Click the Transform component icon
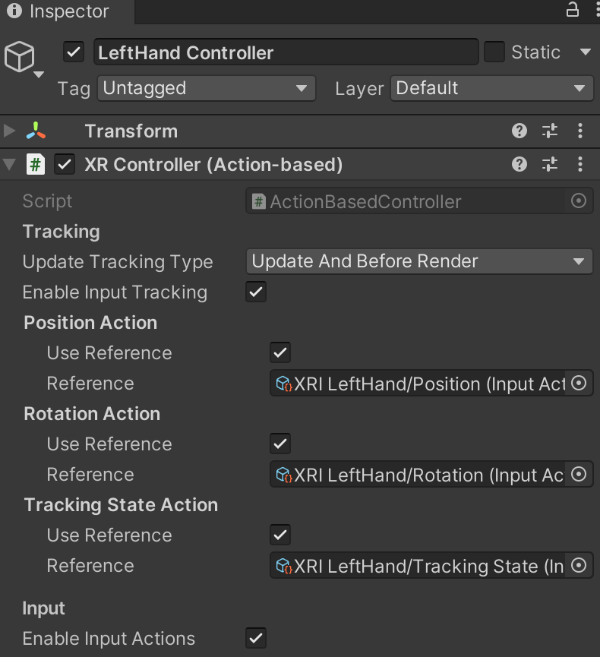The width and height of the screenshot is (600, 657). [x=36, y=131]
